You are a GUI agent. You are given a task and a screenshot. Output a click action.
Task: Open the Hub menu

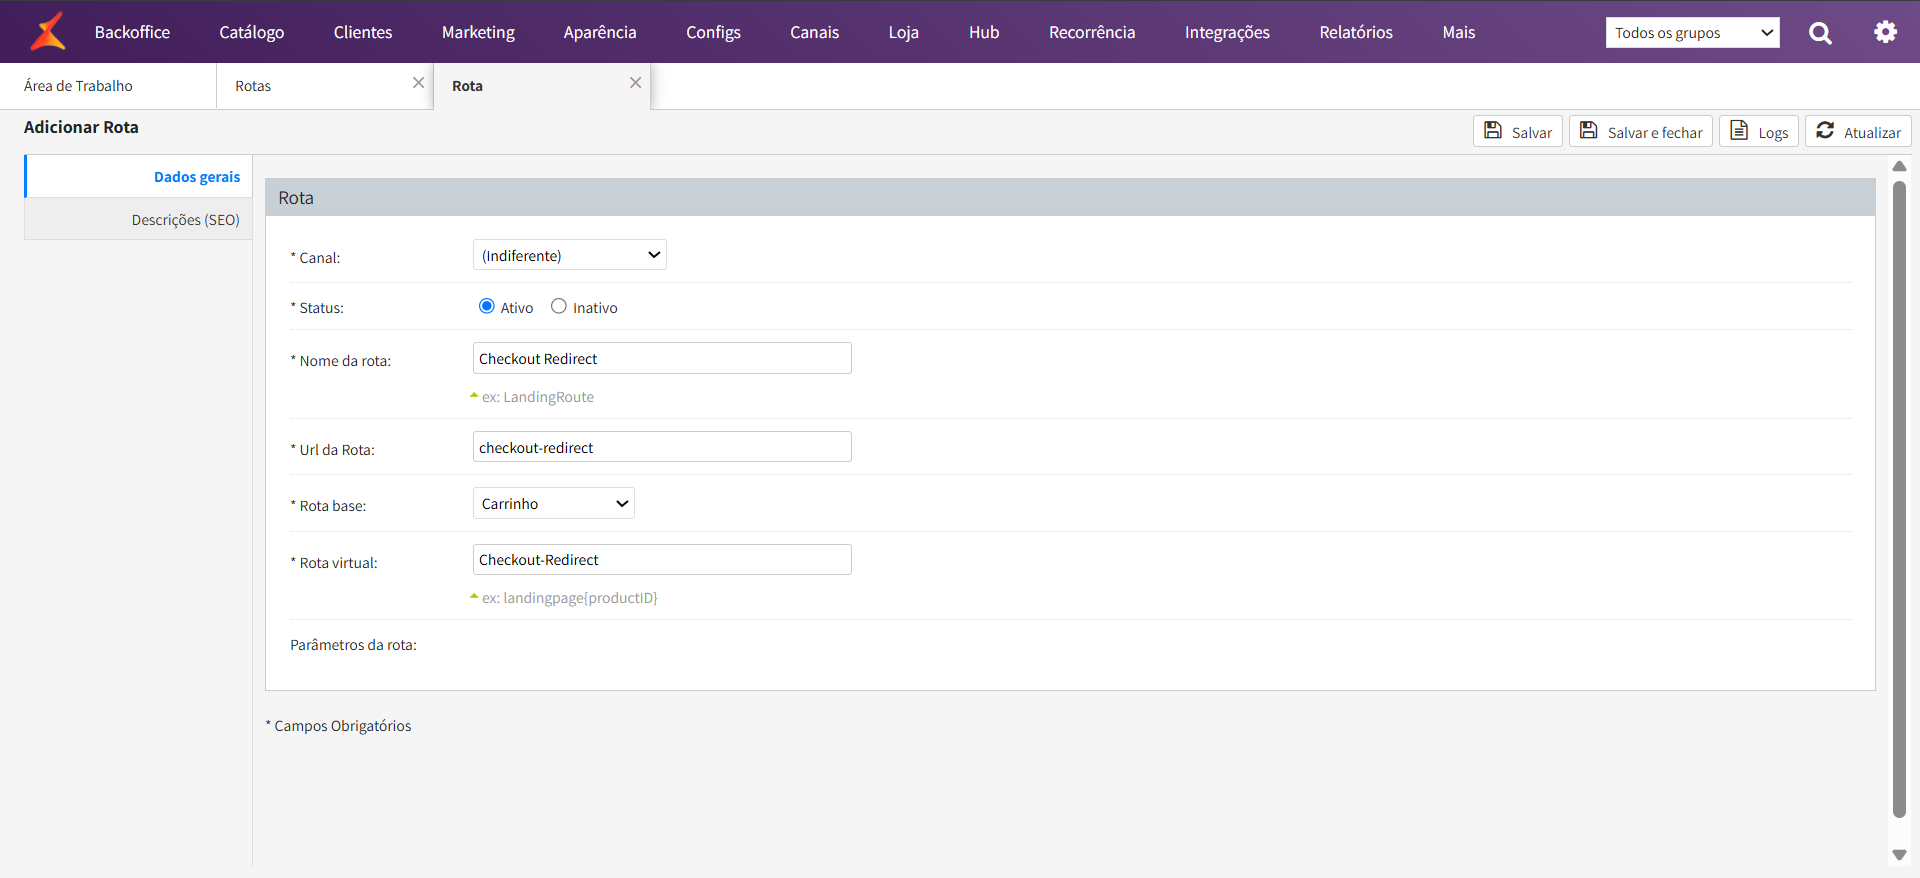click(984, 32)
